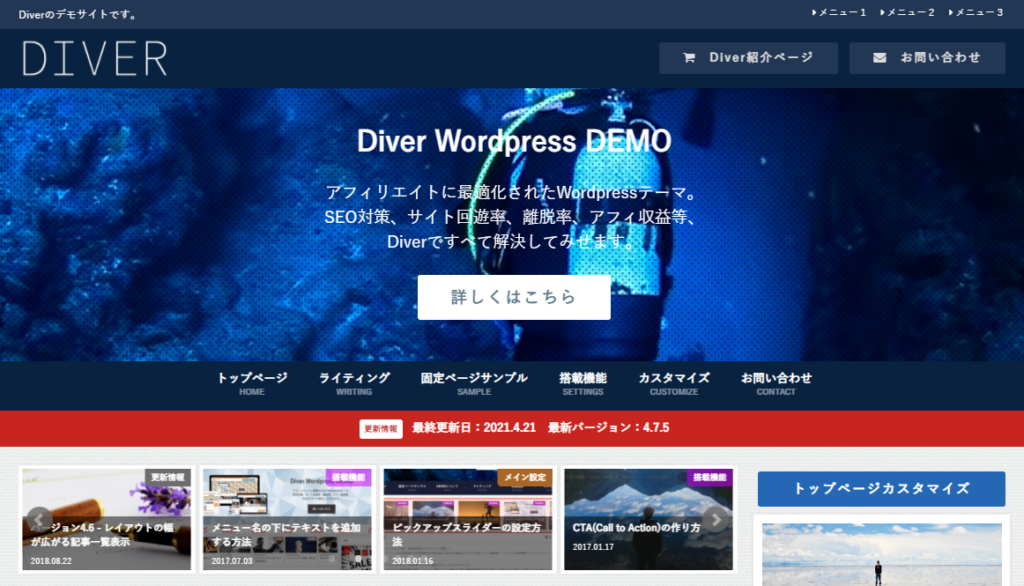1024x586 pixels.
Task: Click the メイン設定 category tag
Action: point(525,478)
